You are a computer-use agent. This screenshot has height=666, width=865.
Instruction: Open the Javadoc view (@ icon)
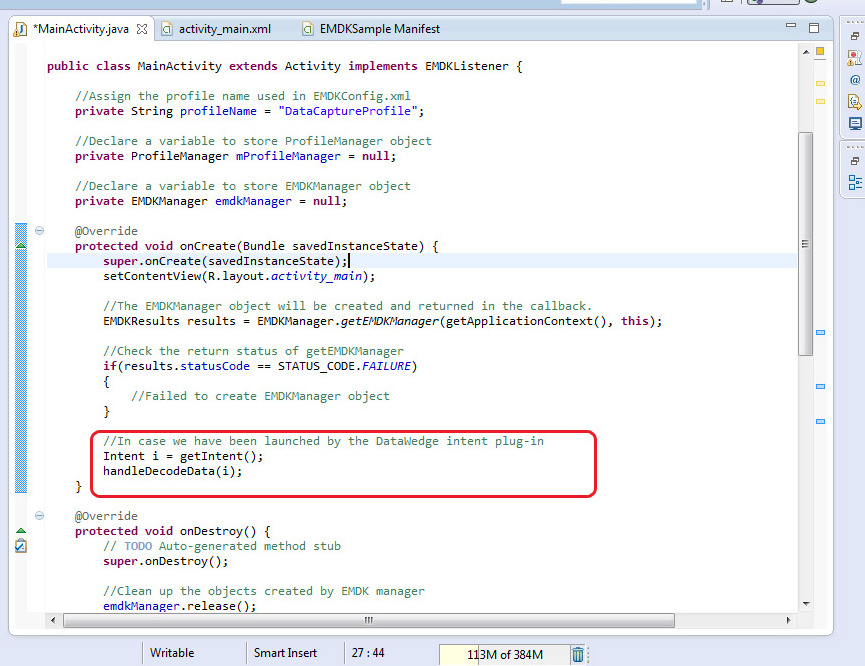click(854, 79)
